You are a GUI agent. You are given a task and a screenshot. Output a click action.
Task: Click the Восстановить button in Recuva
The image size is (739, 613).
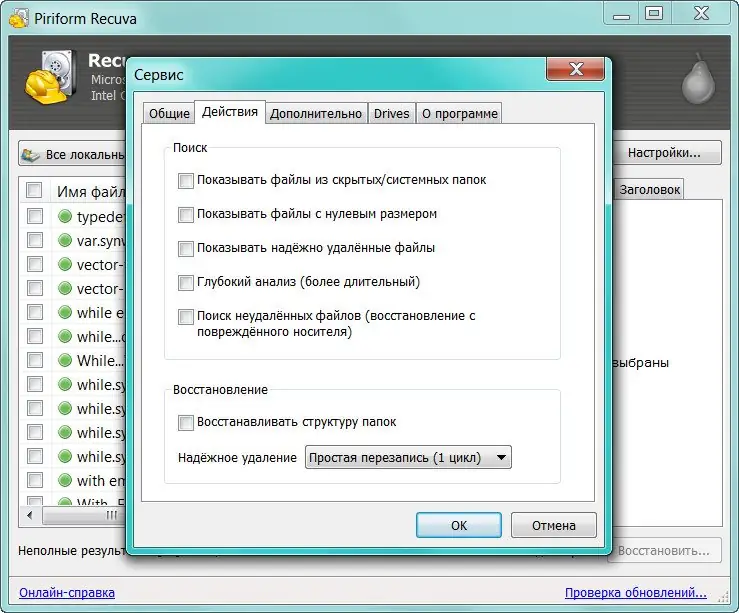coord(664,550)
